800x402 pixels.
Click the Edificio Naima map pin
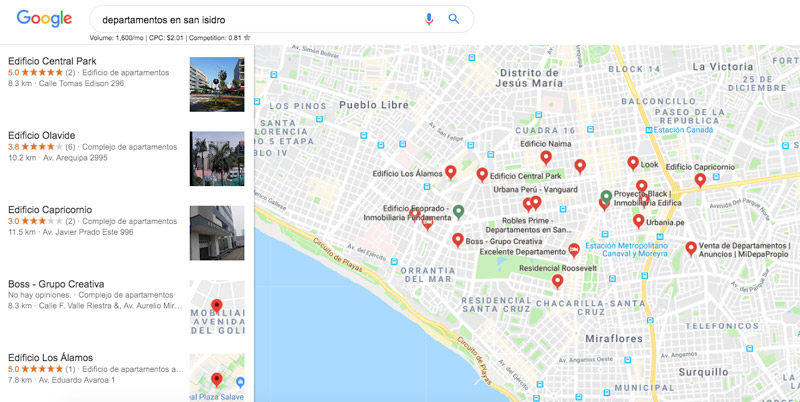546,158
